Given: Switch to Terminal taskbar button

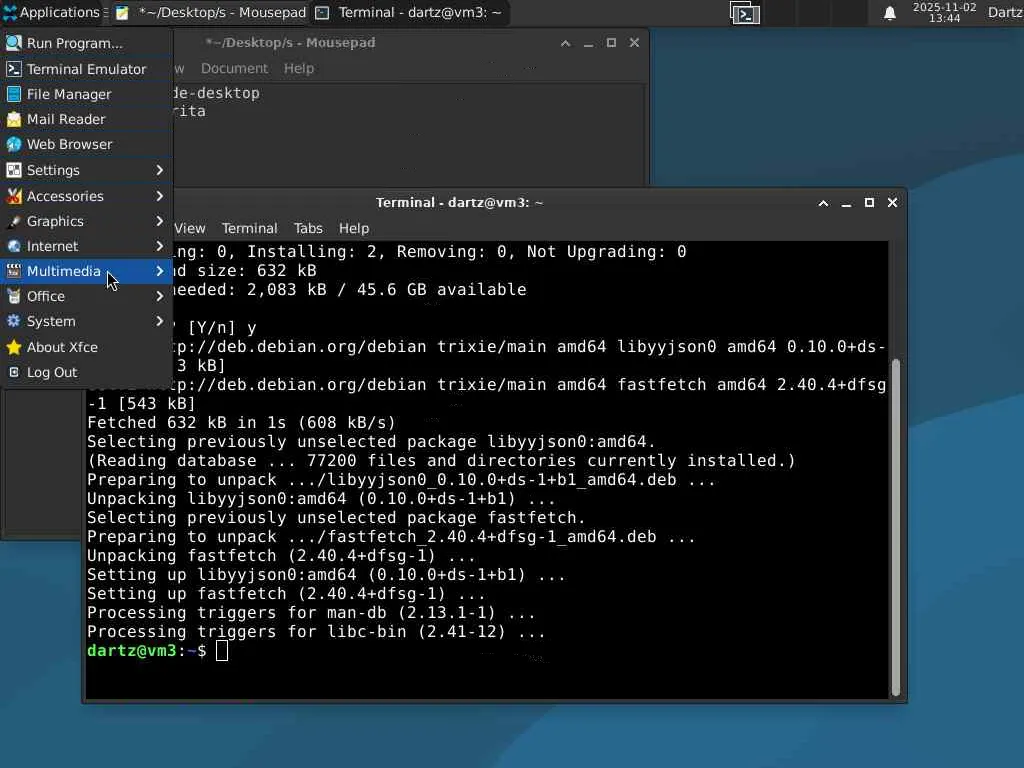Looking at the screenshot, I should (411, 13).
